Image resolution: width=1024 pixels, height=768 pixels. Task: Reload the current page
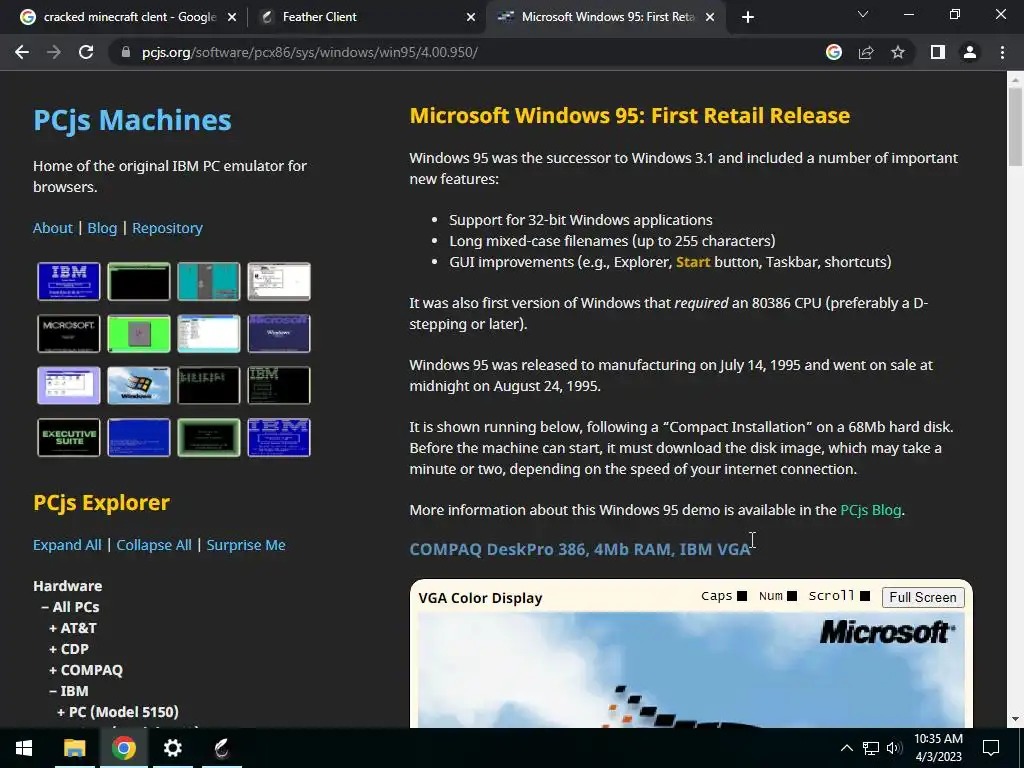pyautogui.click(x=86, y=52)
